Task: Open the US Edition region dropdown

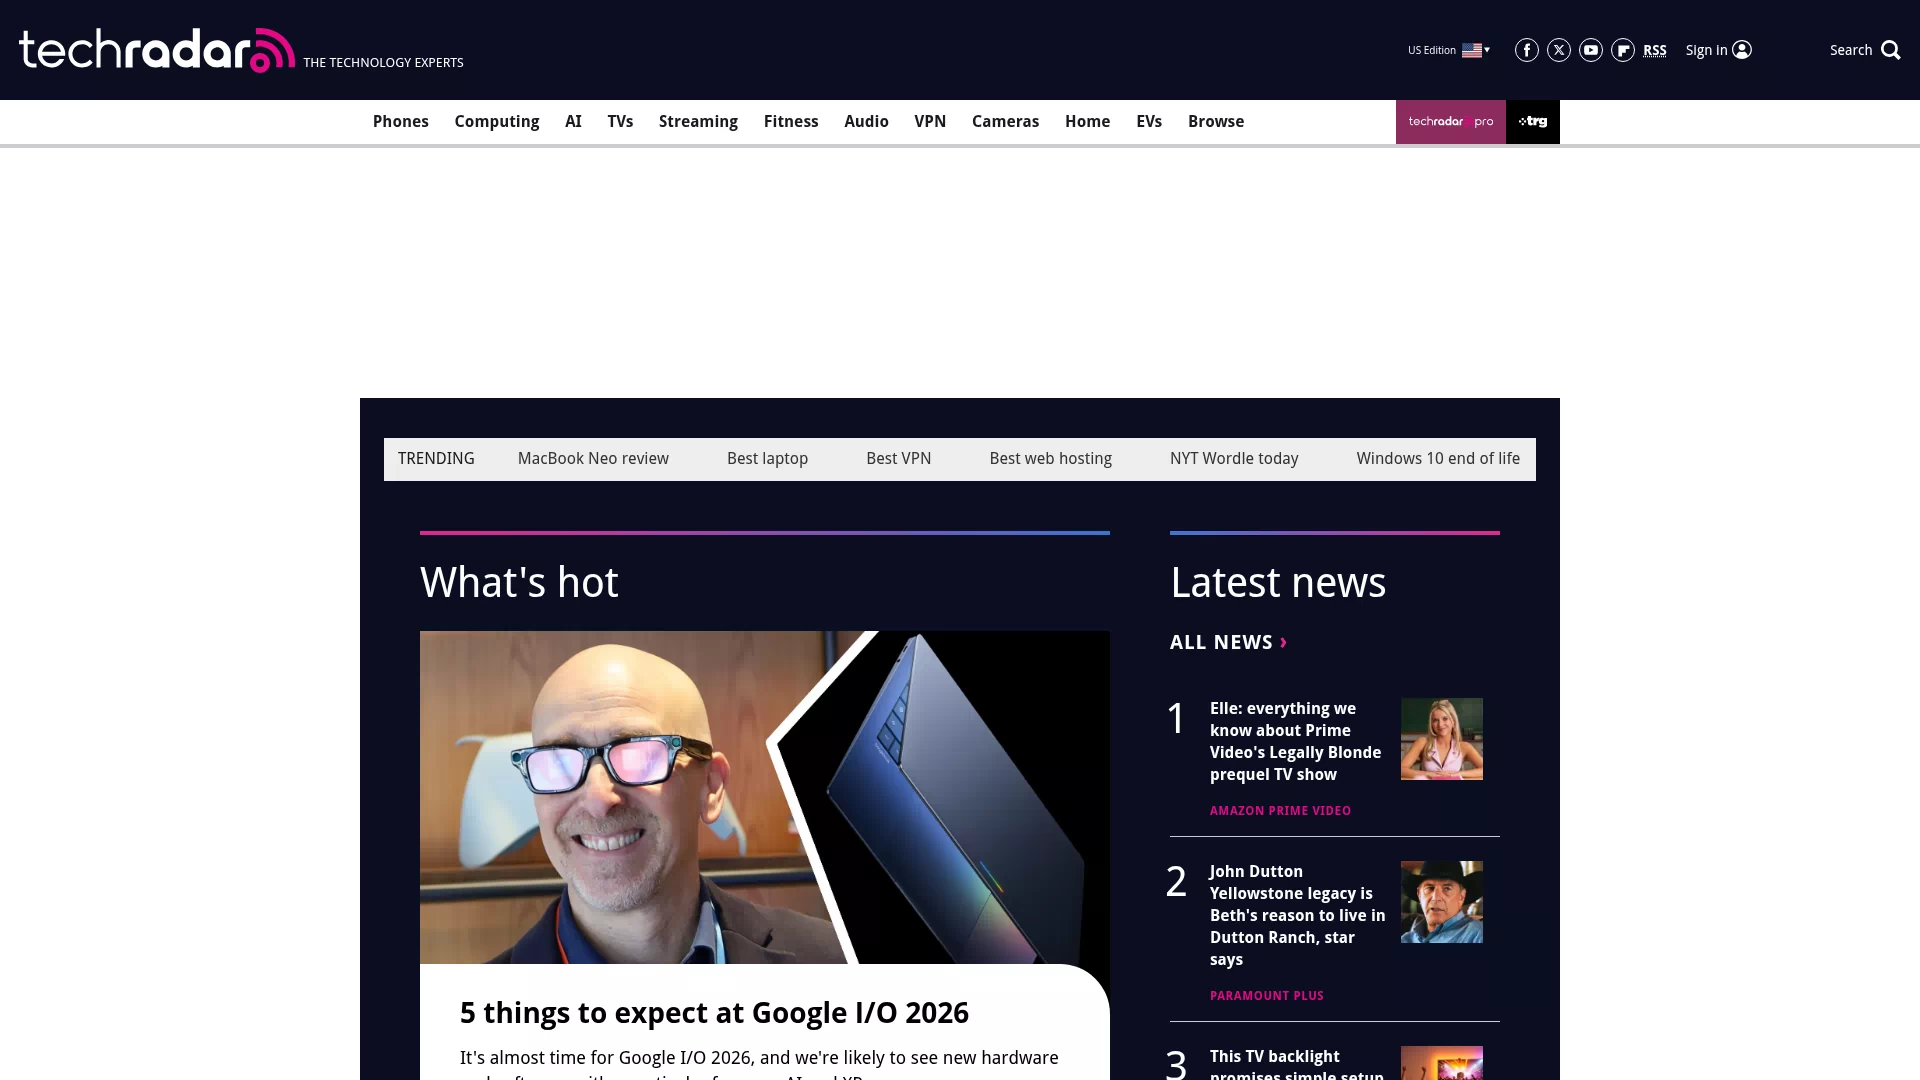Action: coord(1449,50)
